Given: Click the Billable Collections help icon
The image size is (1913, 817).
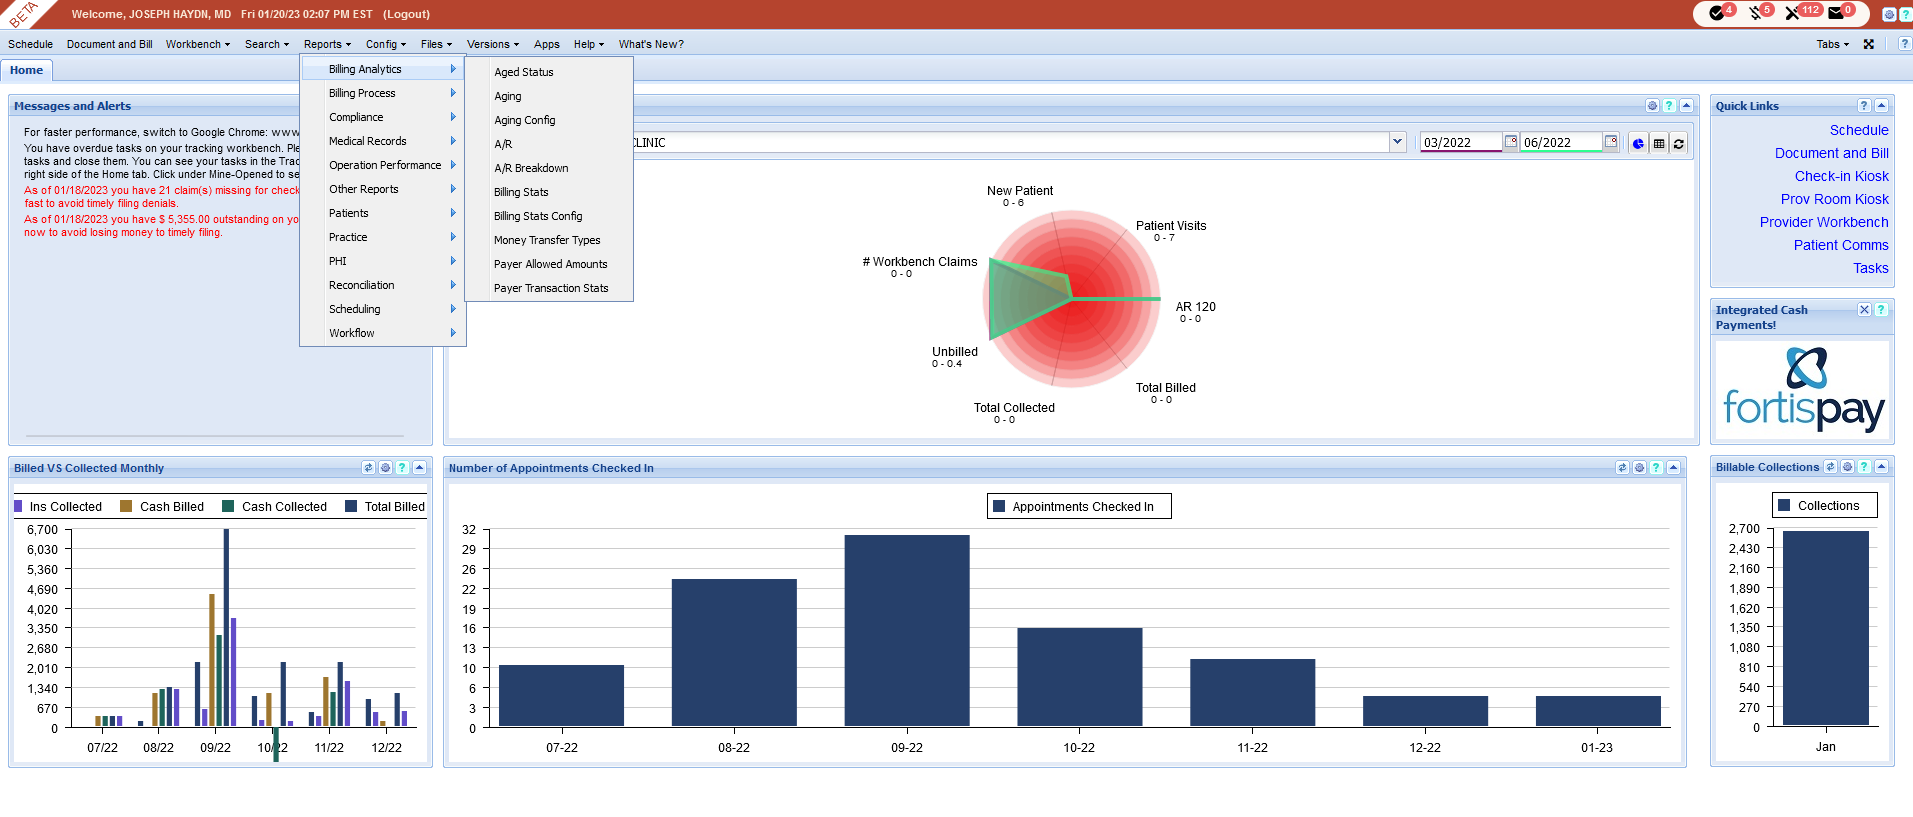Looking at the screenshot, I should (x=1864, y=467).
